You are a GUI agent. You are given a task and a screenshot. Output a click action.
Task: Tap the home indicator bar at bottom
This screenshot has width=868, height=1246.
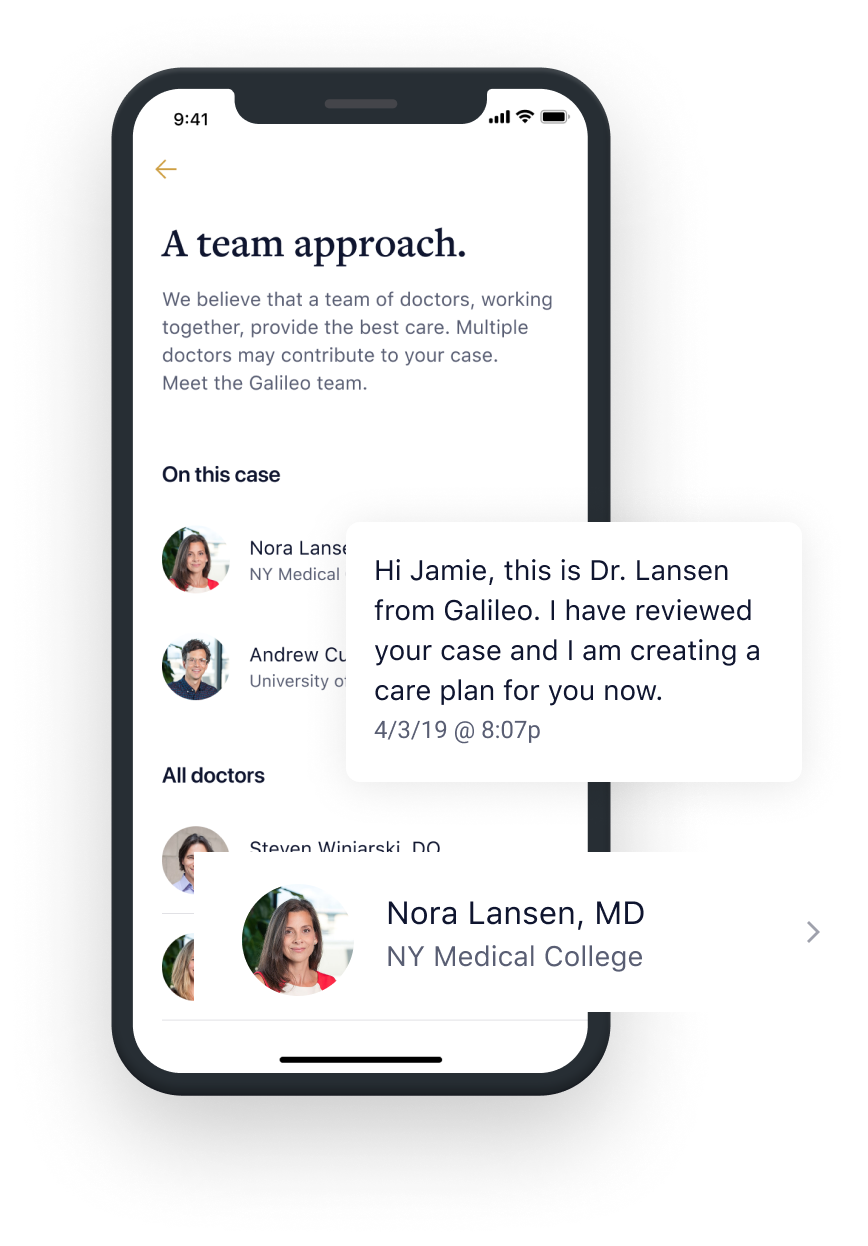(361, 1059)
